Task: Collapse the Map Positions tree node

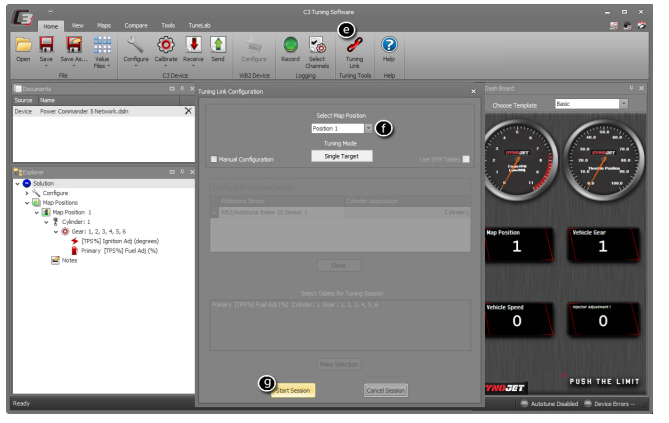Action: click(27, 203)
